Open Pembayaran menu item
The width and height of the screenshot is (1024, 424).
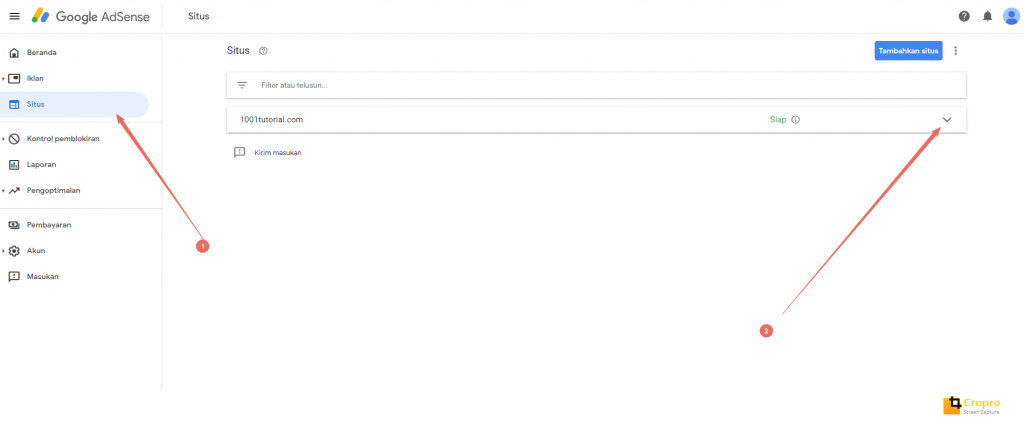(49, 225)
